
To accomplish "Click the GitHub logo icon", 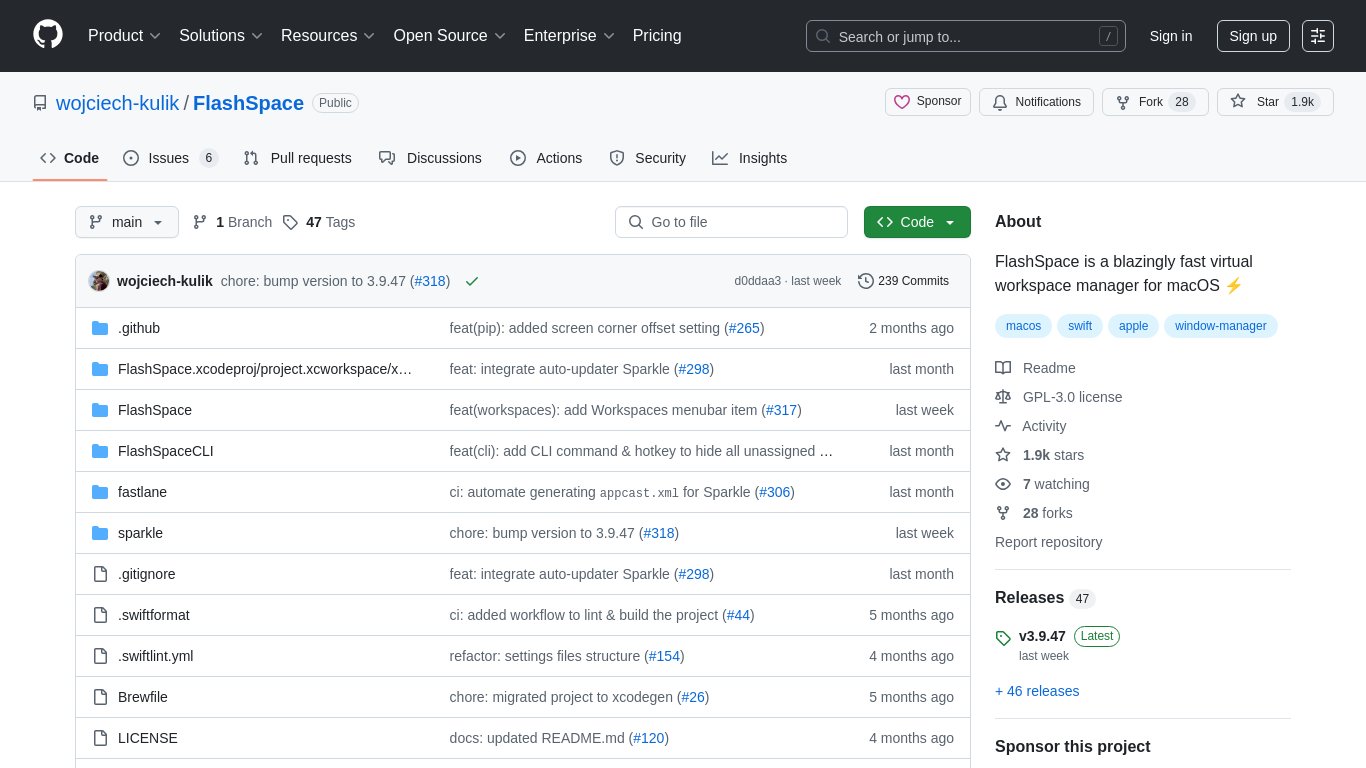I will [x=48, y=35].
